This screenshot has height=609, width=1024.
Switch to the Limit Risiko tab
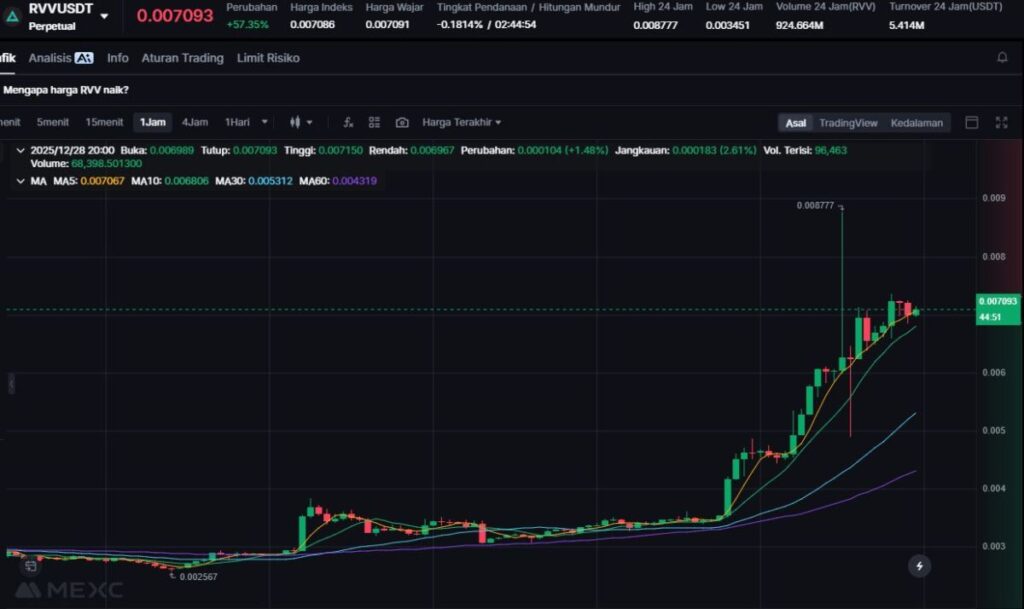pyautogui.click(x=268, y=58)
